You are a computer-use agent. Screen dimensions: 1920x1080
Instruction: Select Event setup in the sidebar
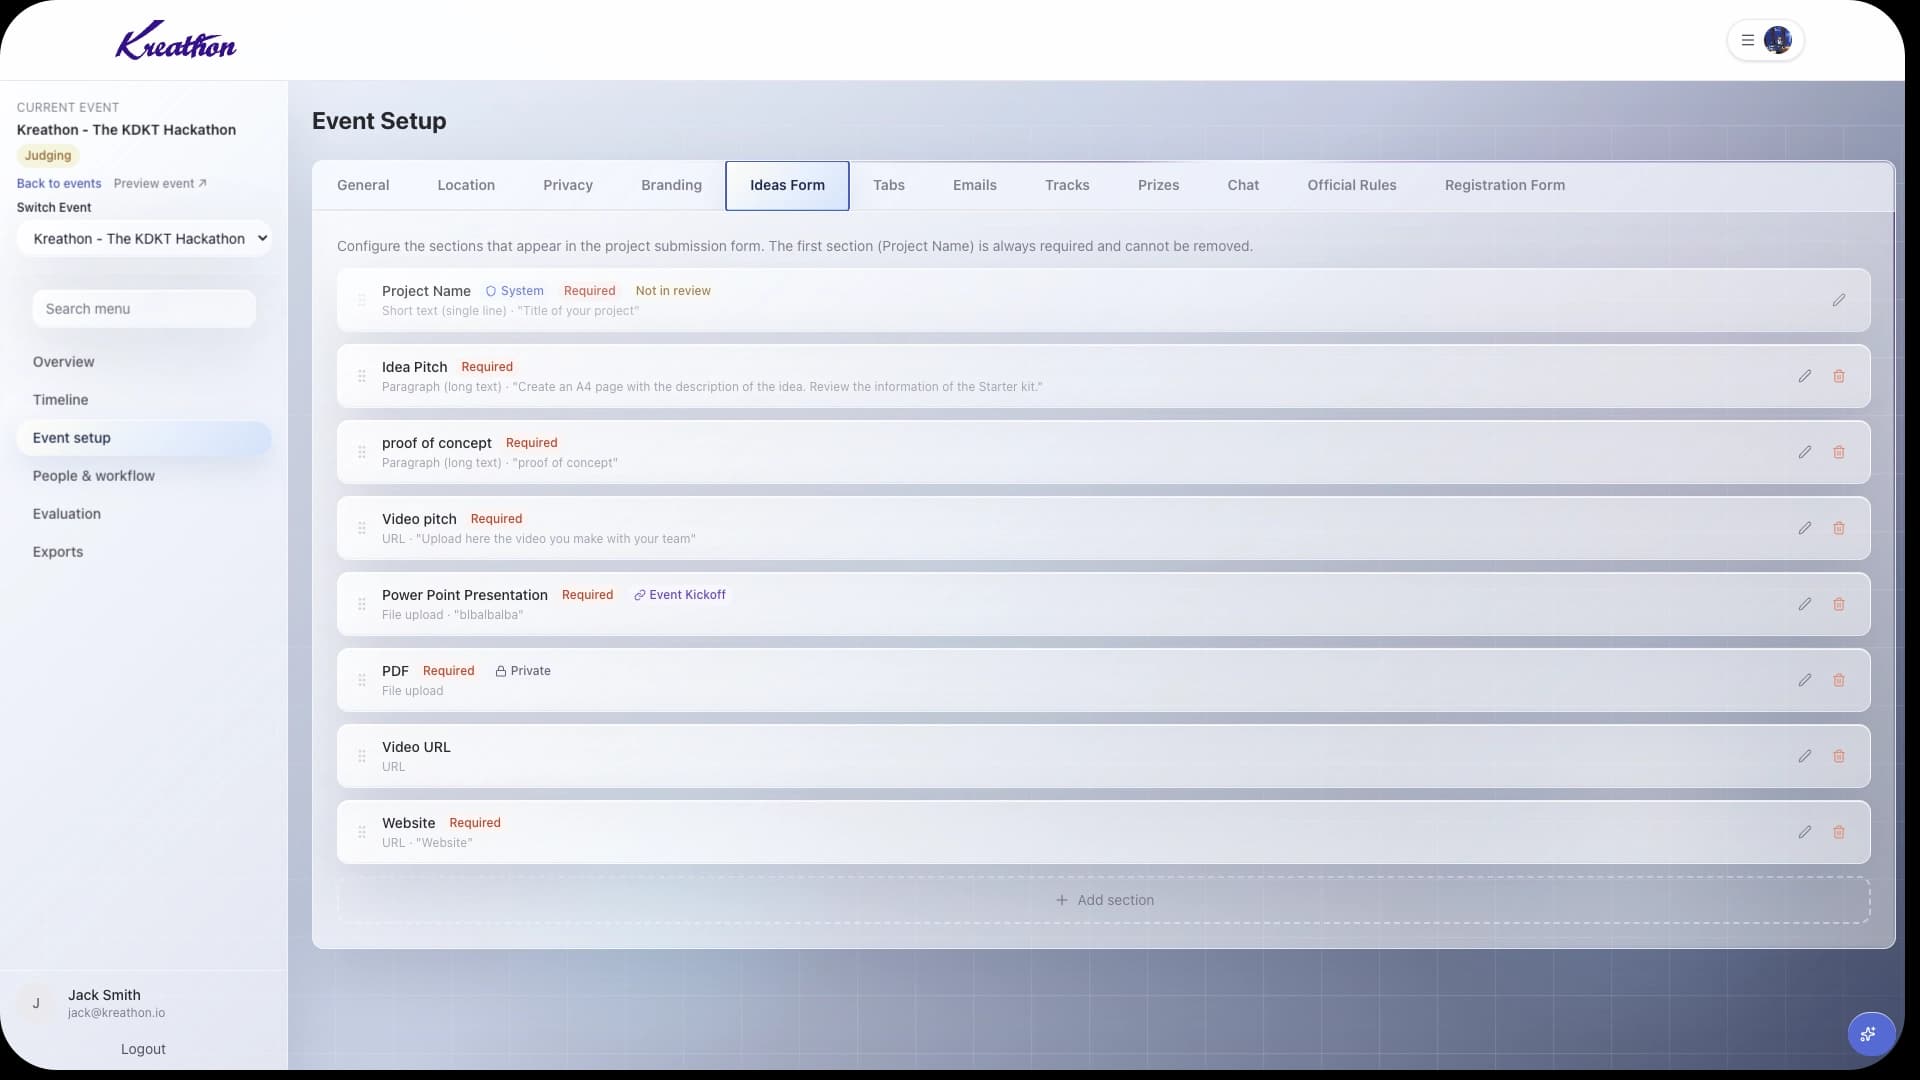point(143,438)
